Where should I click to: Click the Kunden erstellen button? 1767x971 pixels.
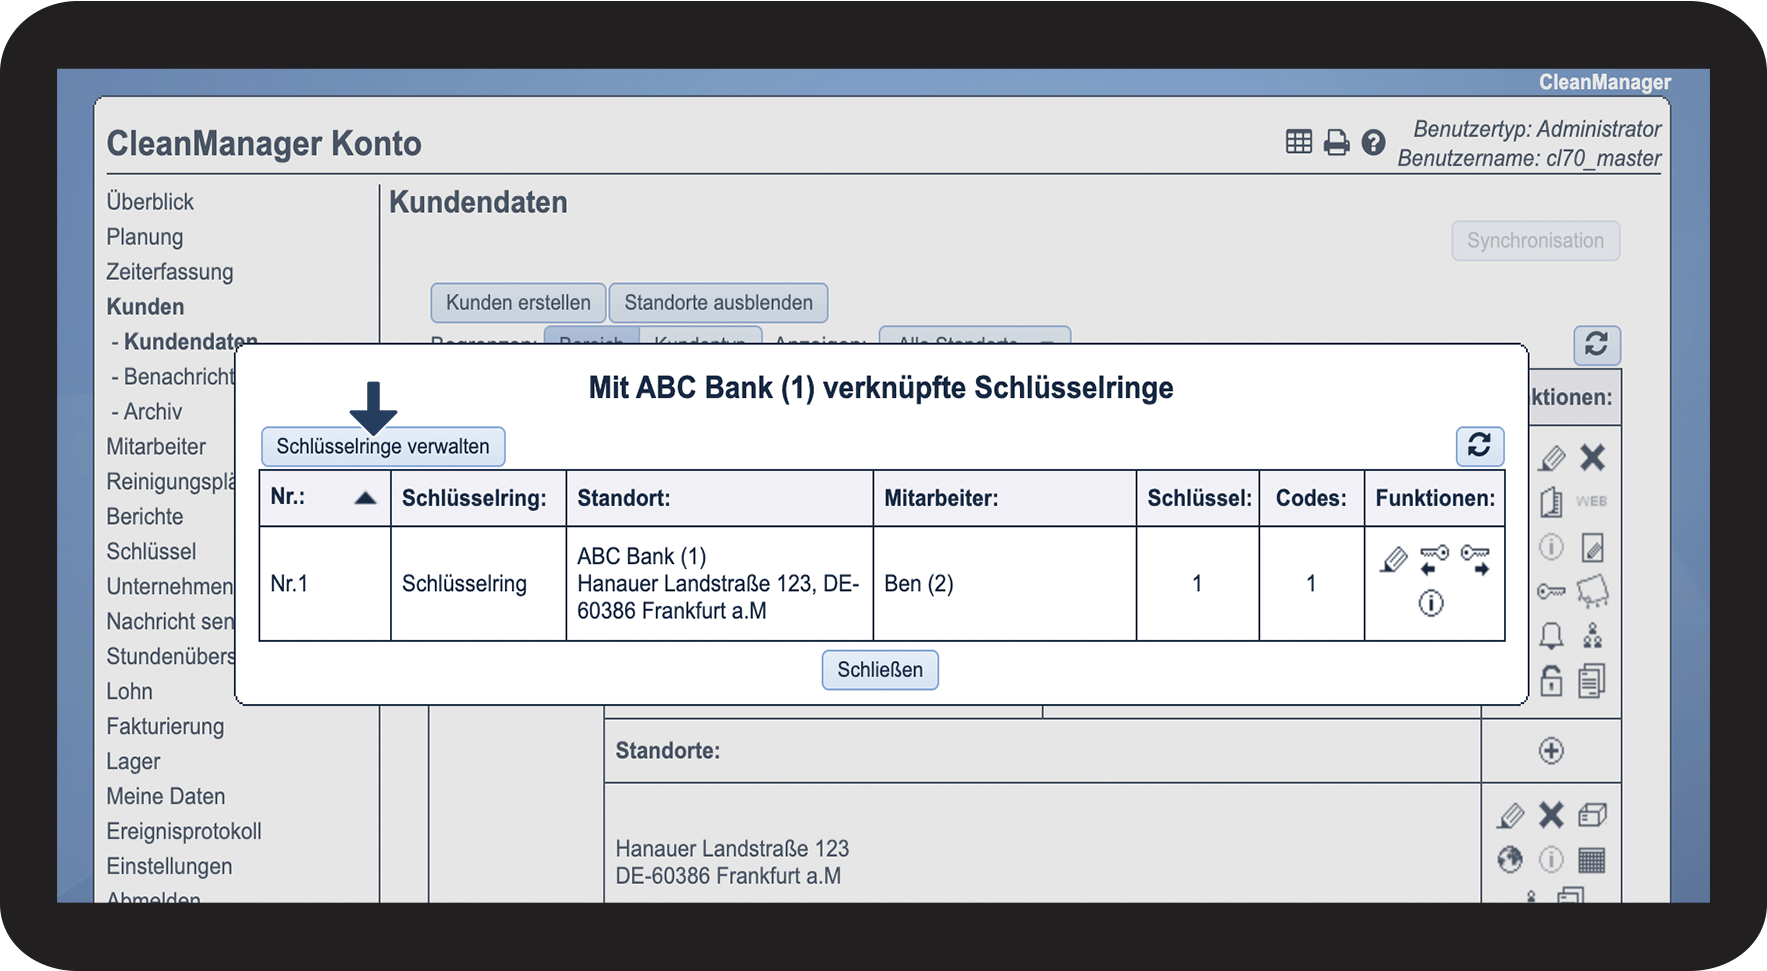coord(518,303)
